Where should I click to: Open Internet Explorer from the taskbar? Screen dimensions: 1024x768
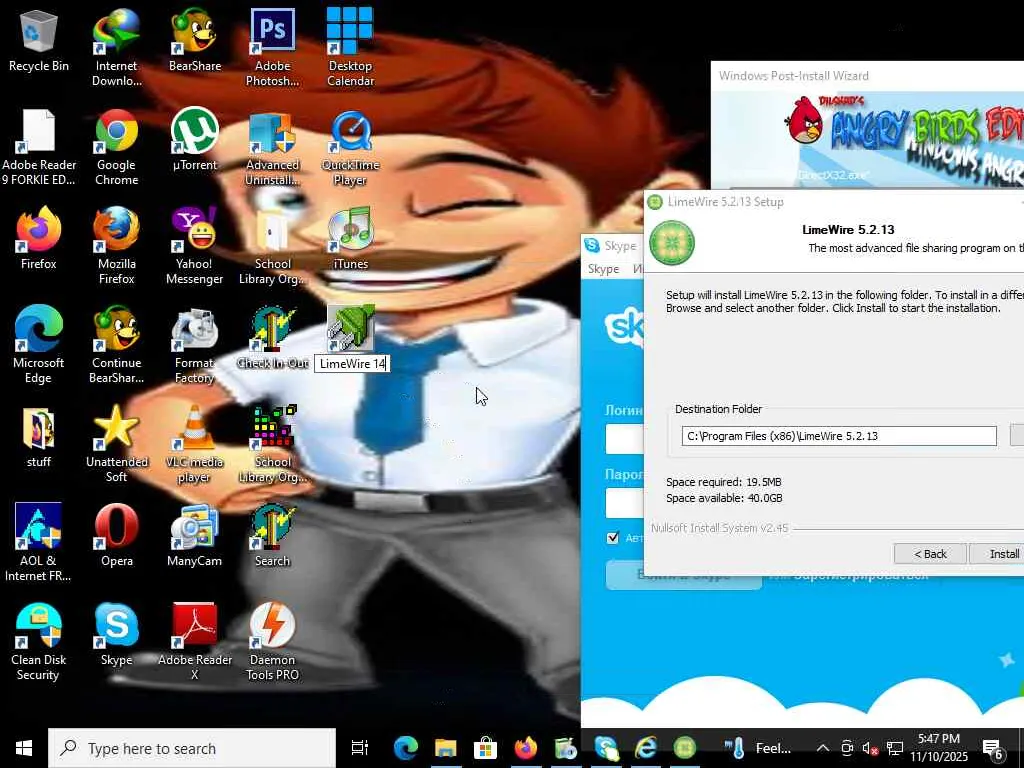pyautogui.click(x=645, y=748)
